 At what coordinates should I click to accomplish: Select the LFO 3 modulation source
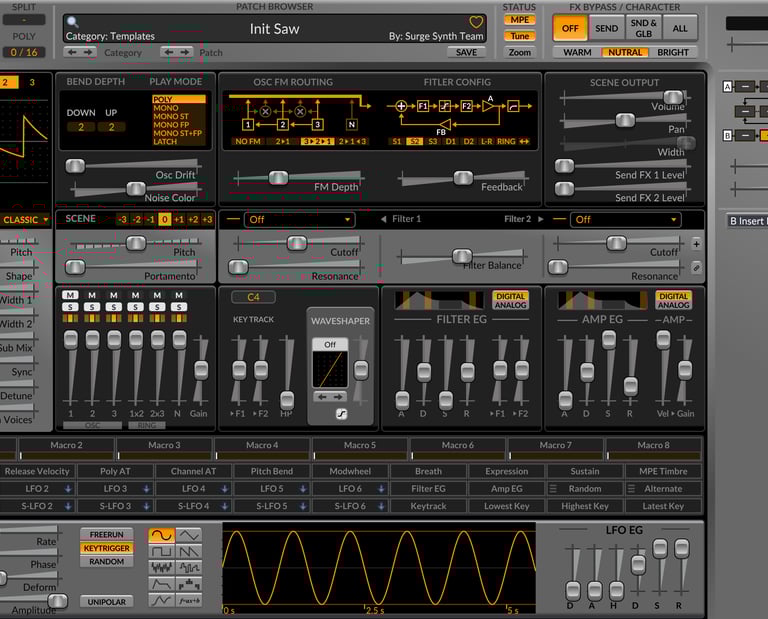pos(116,489)
